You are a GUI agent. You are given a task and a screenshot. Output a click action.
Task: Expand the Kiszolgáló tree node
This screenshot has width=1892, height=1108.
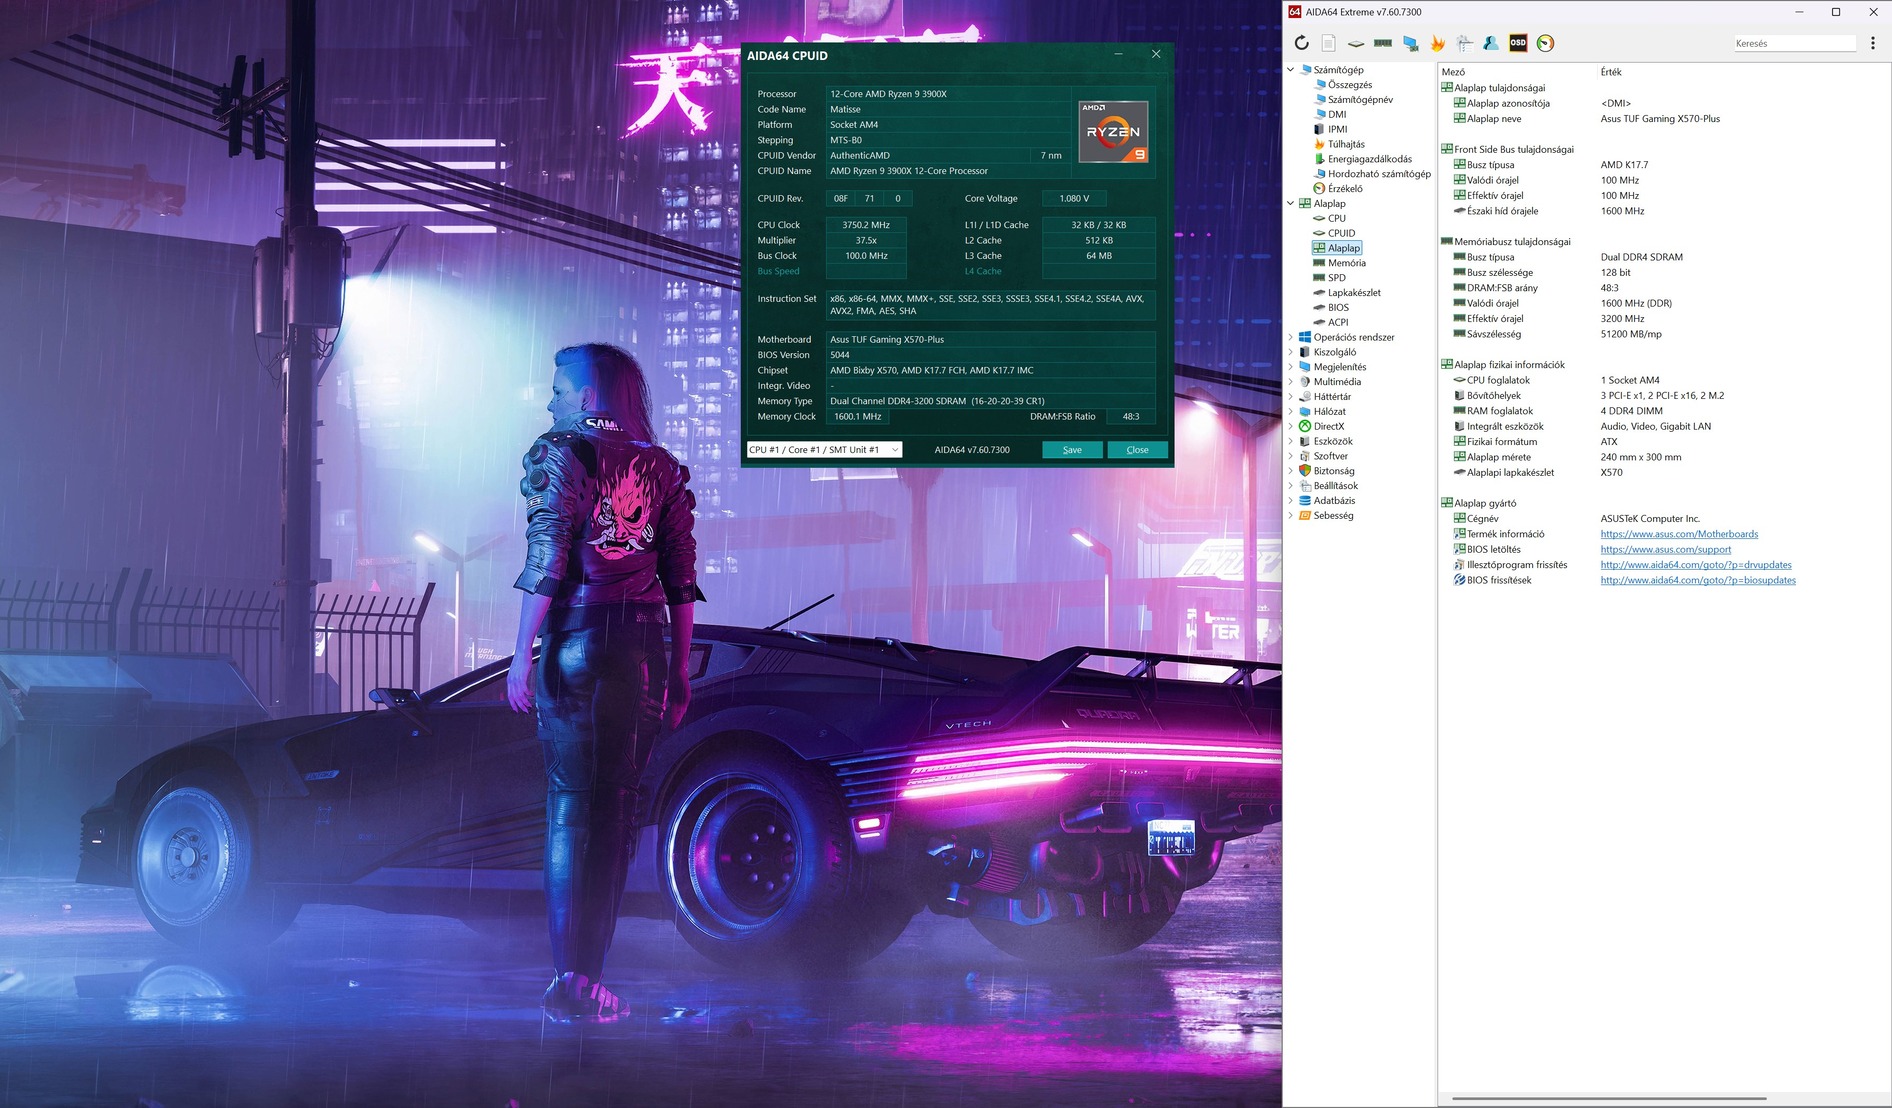[1291, 352]
